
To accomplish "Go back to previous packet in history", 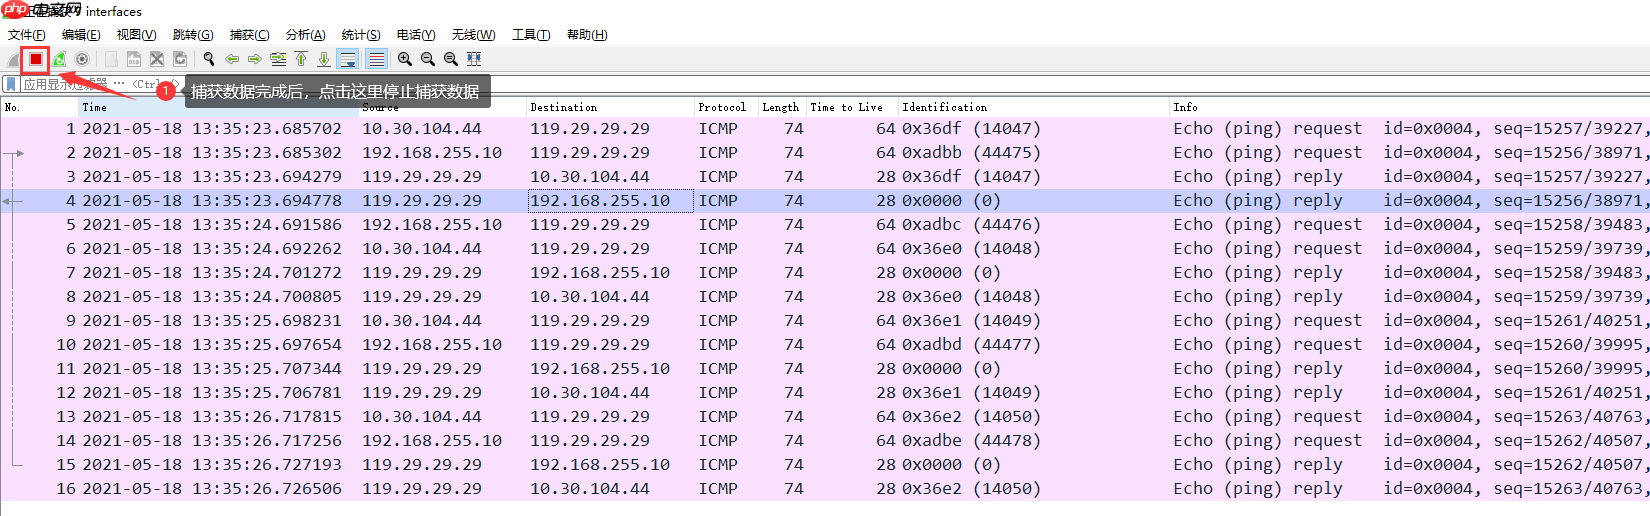I will click(232, 59).
